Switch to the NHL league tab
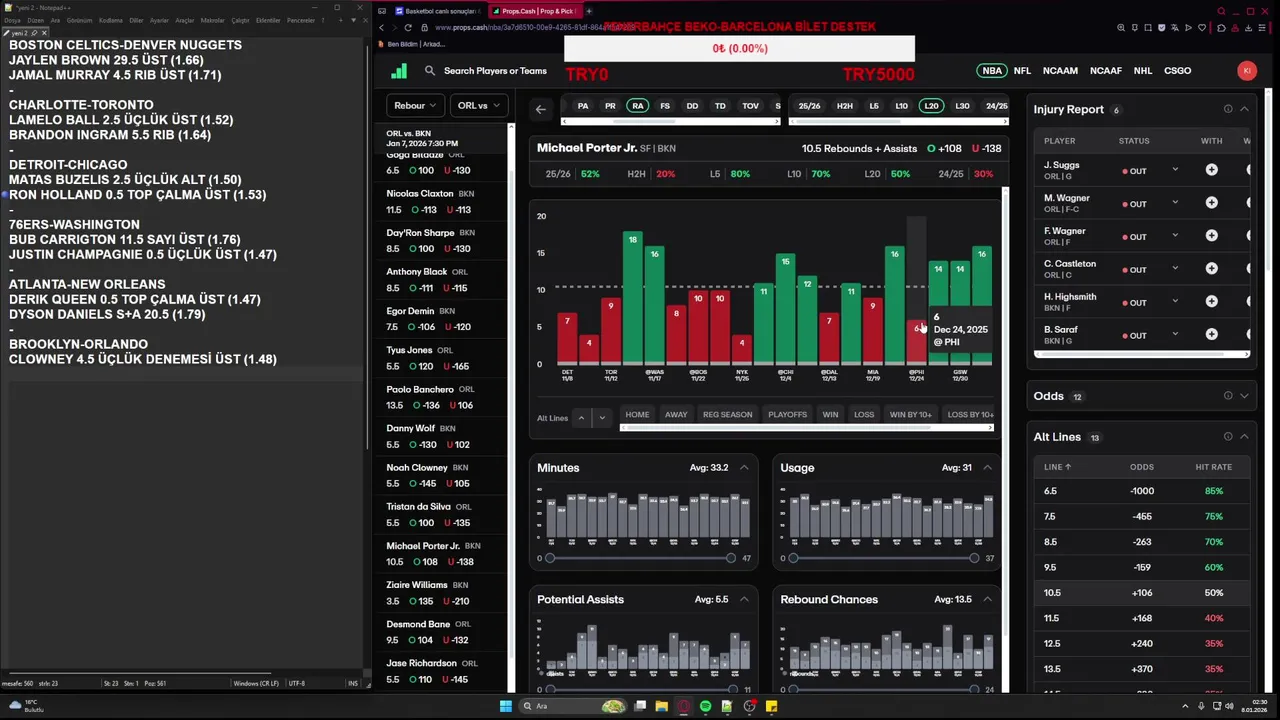The width and height of the screenshot is (1280, 720). pyautogui.click(x=1143, y=71)
